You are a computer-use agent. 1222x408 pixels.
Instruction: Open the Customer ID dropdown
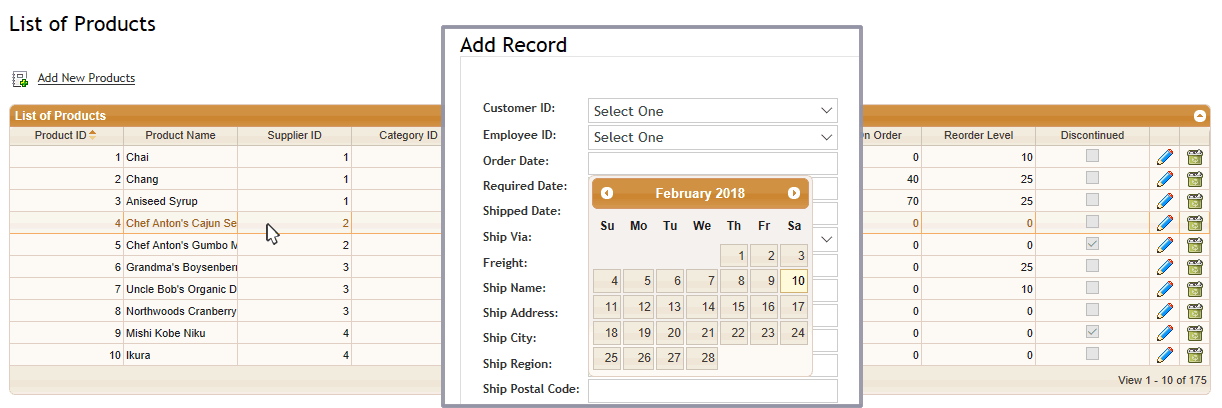(x=713, y=111)
